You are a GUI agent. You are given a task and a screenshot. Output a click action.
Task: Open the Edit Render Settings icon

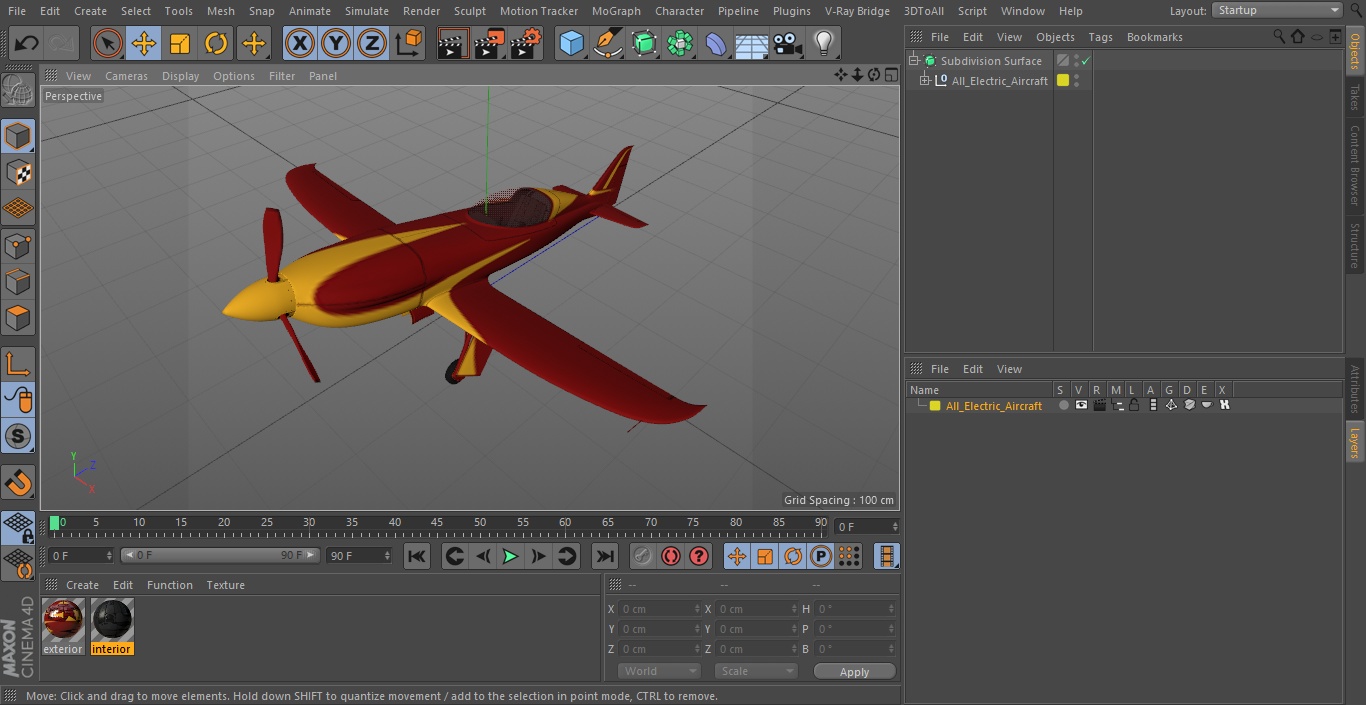526,43
